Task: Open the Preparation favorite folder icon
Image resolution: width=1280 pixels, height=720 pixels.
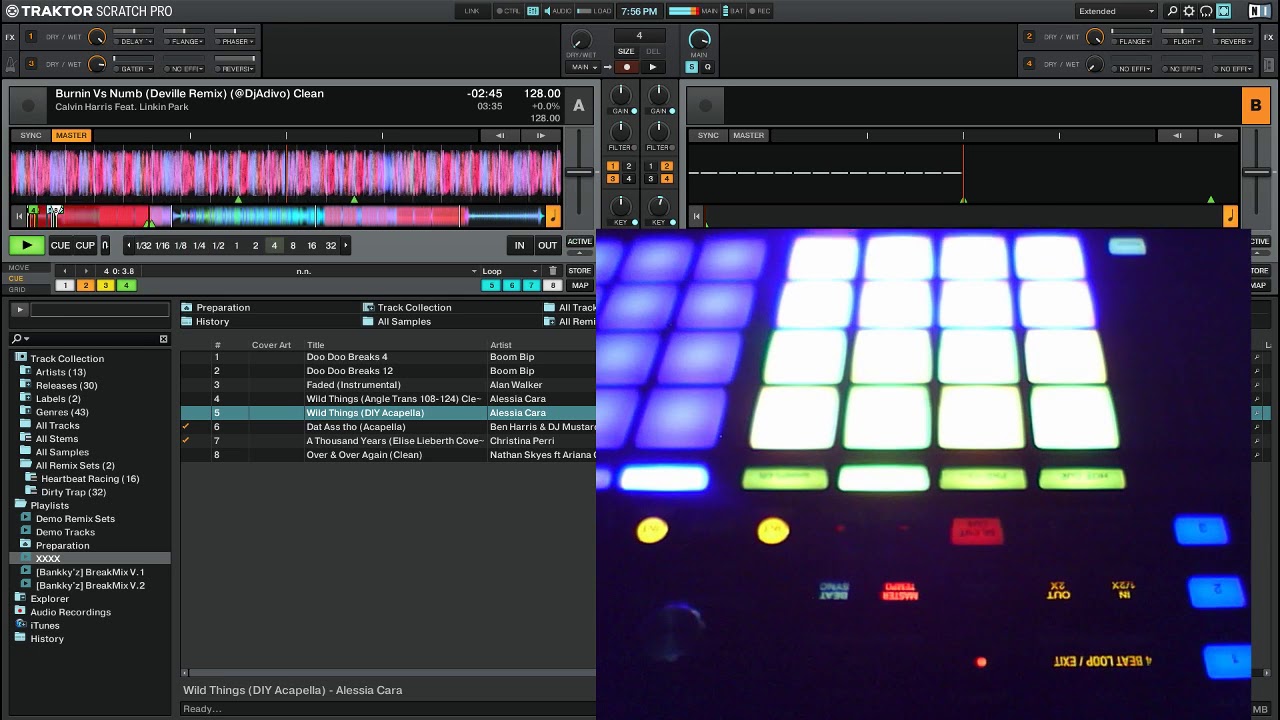Action: 187,307
